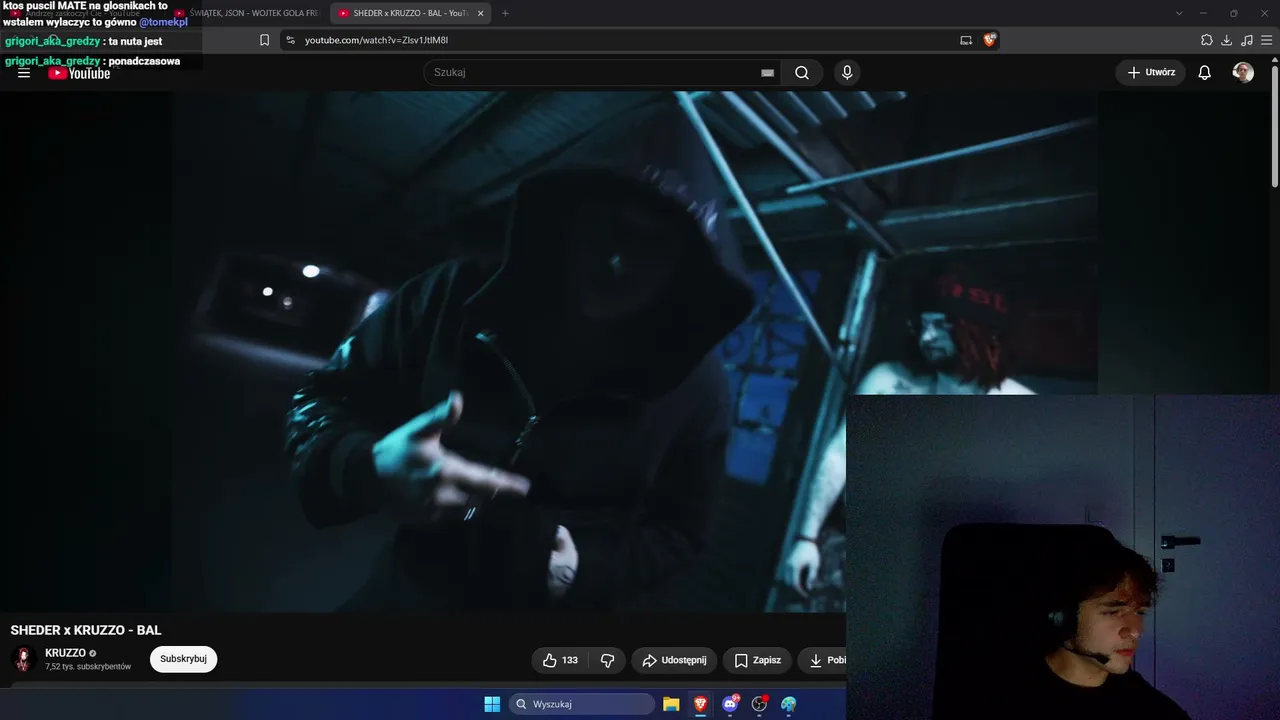Open OBS Studio from the taskbar

click(x=759, y=704)
